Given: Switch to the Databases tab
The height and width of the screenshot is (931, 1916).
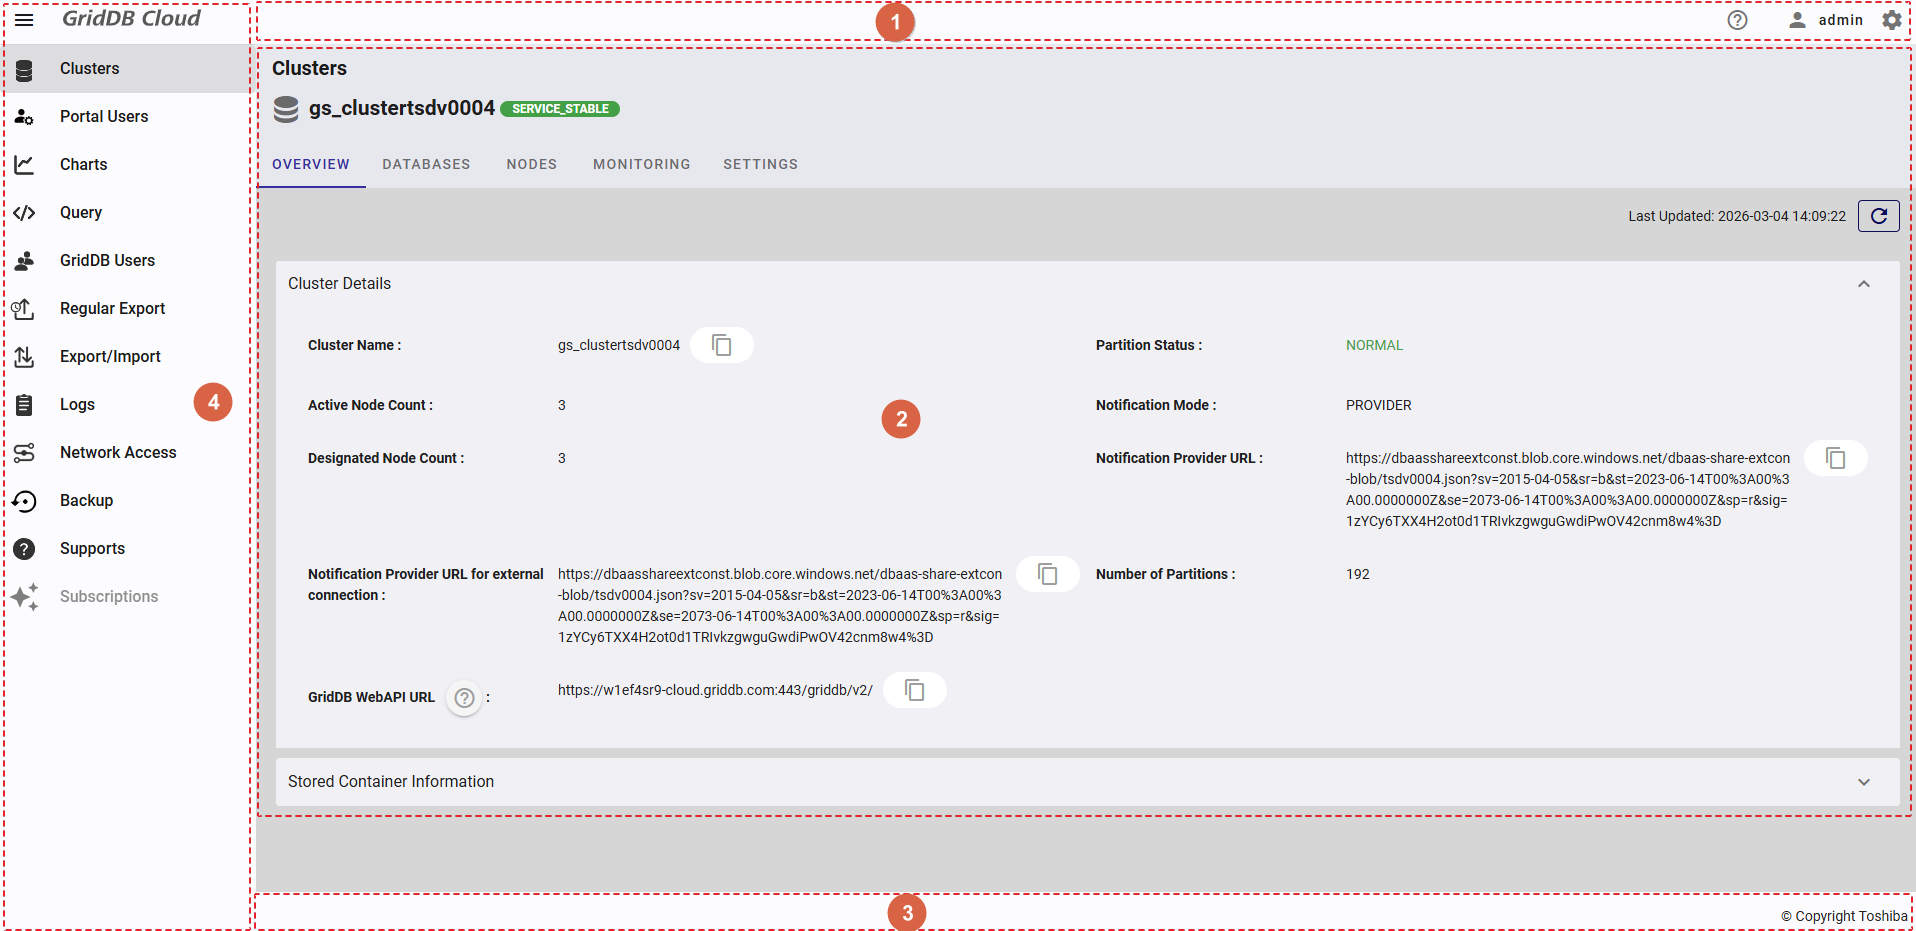Looking at the screenshot, I should 426,164.
